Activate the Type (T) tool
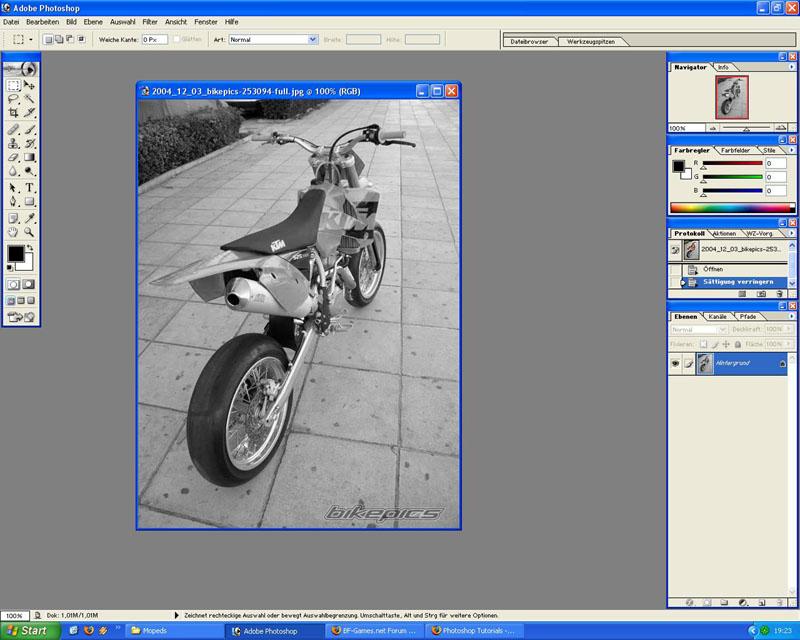Screen dimensions: 800x640 (x=29, y=187)
